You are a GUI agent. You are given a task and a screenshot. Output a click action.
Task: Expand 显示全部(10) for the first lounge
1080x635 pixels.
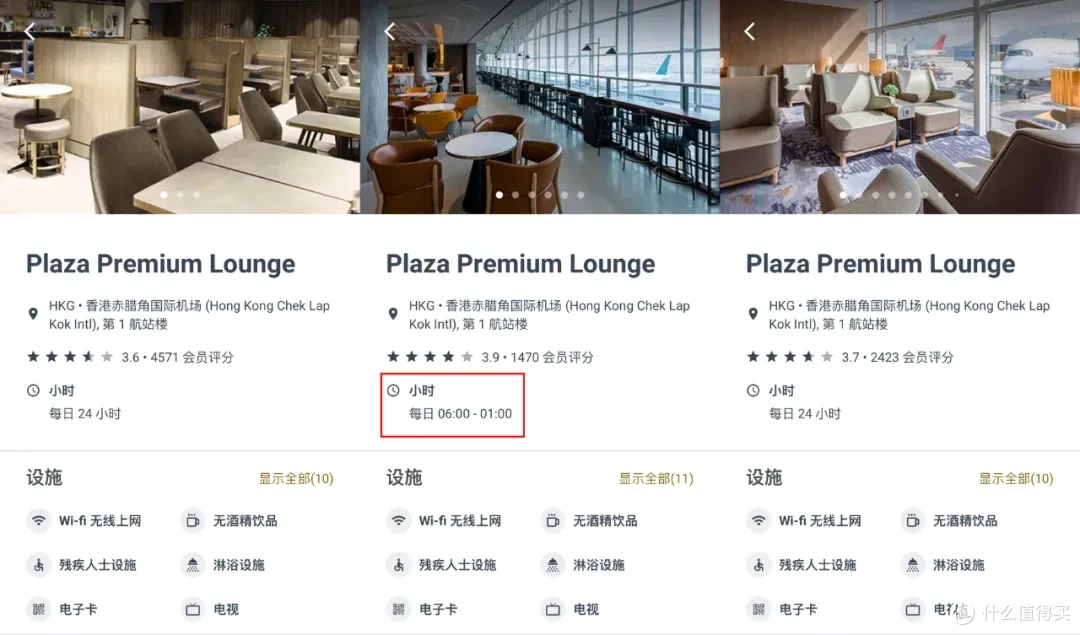point(296,479)
